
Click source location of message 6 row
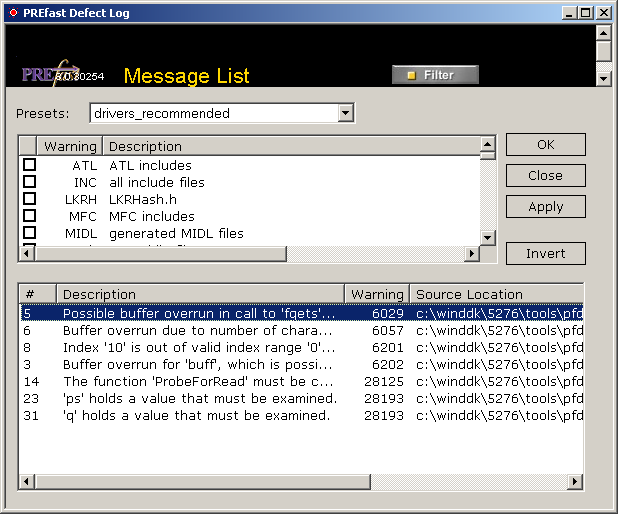499,330
